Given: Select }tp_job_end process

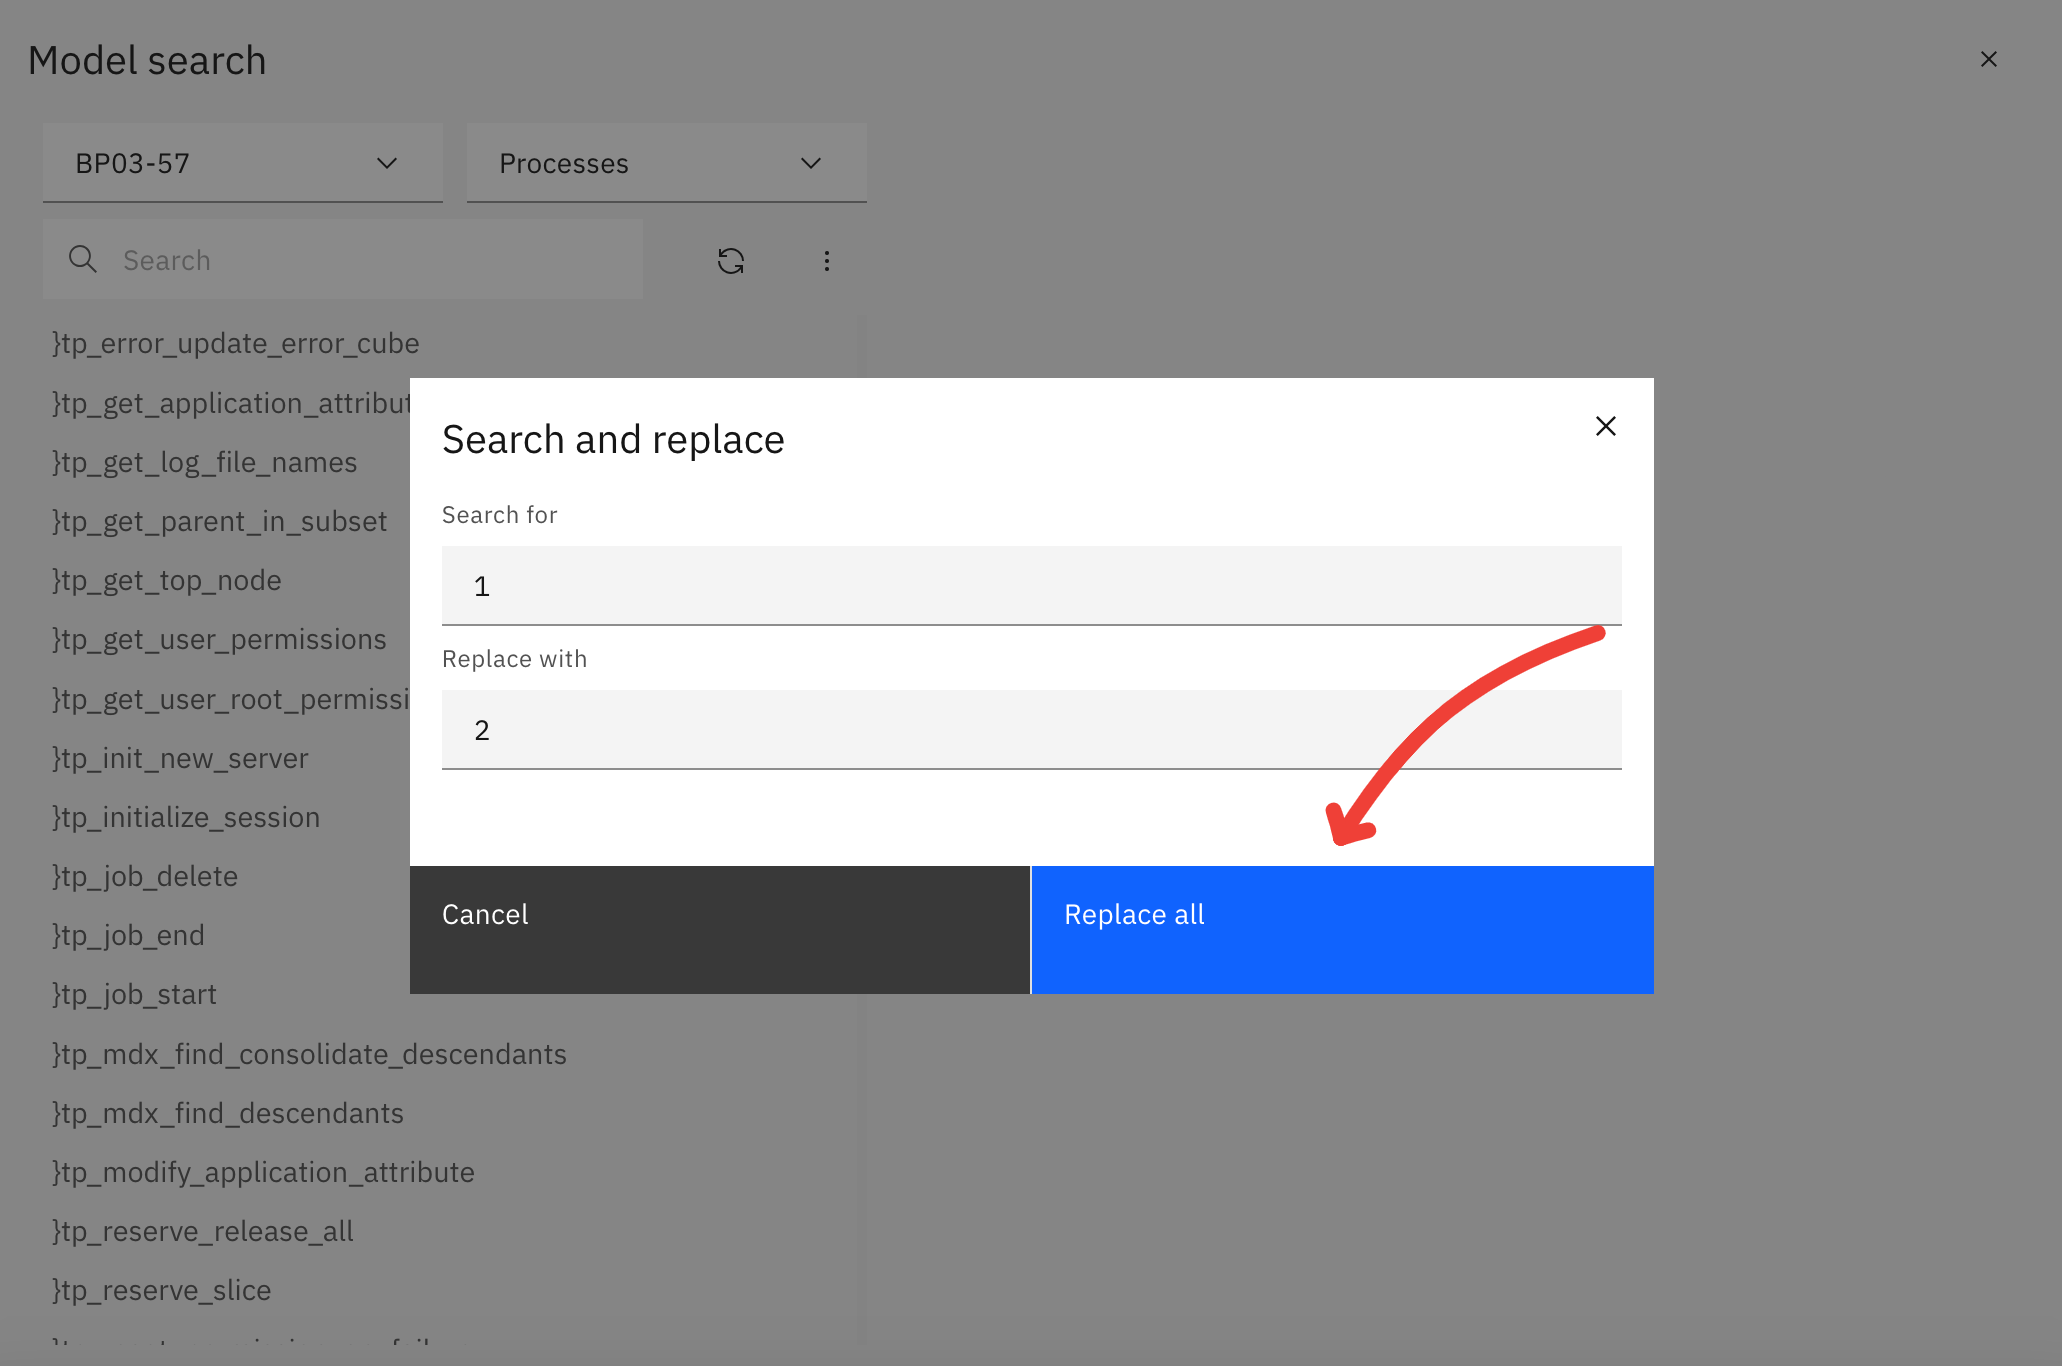Looking at the screenshot, I should [128, 936].
